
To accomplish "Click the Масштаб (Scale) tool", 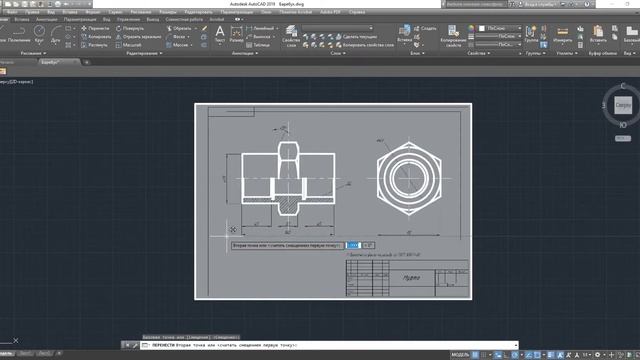I will 129,45.
